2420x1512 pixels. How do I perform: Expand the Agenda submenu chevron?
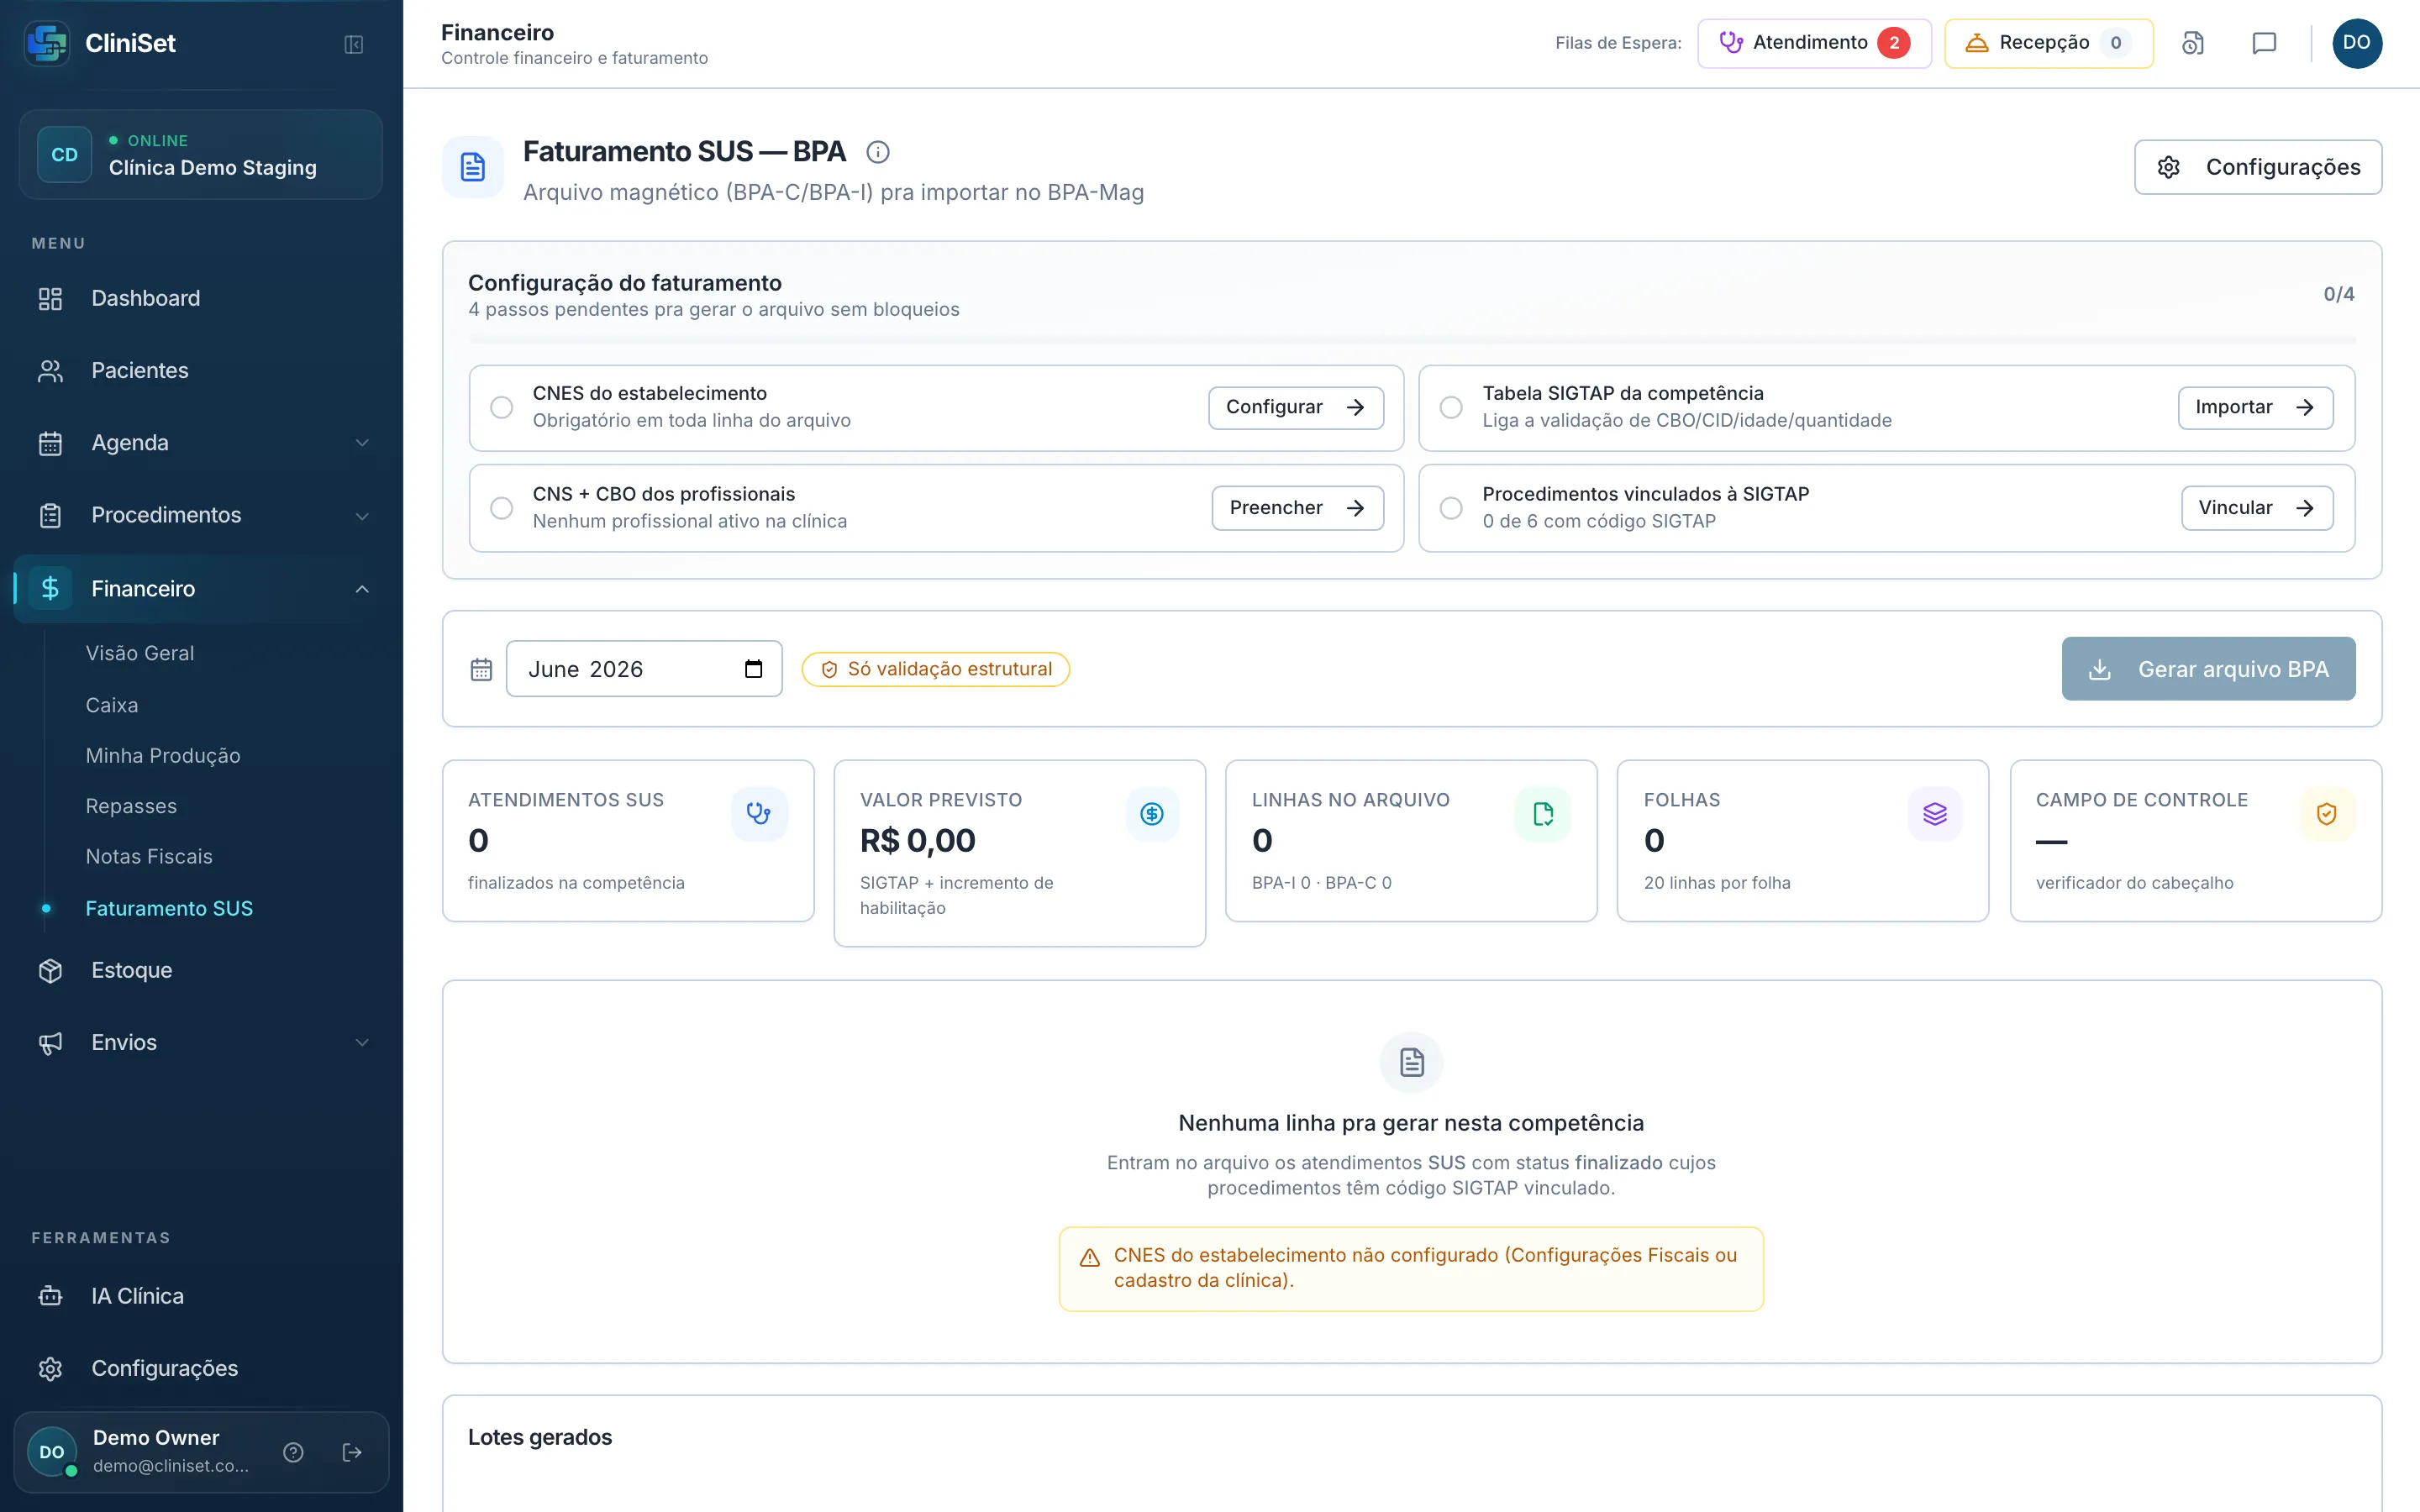pos(362,443)
